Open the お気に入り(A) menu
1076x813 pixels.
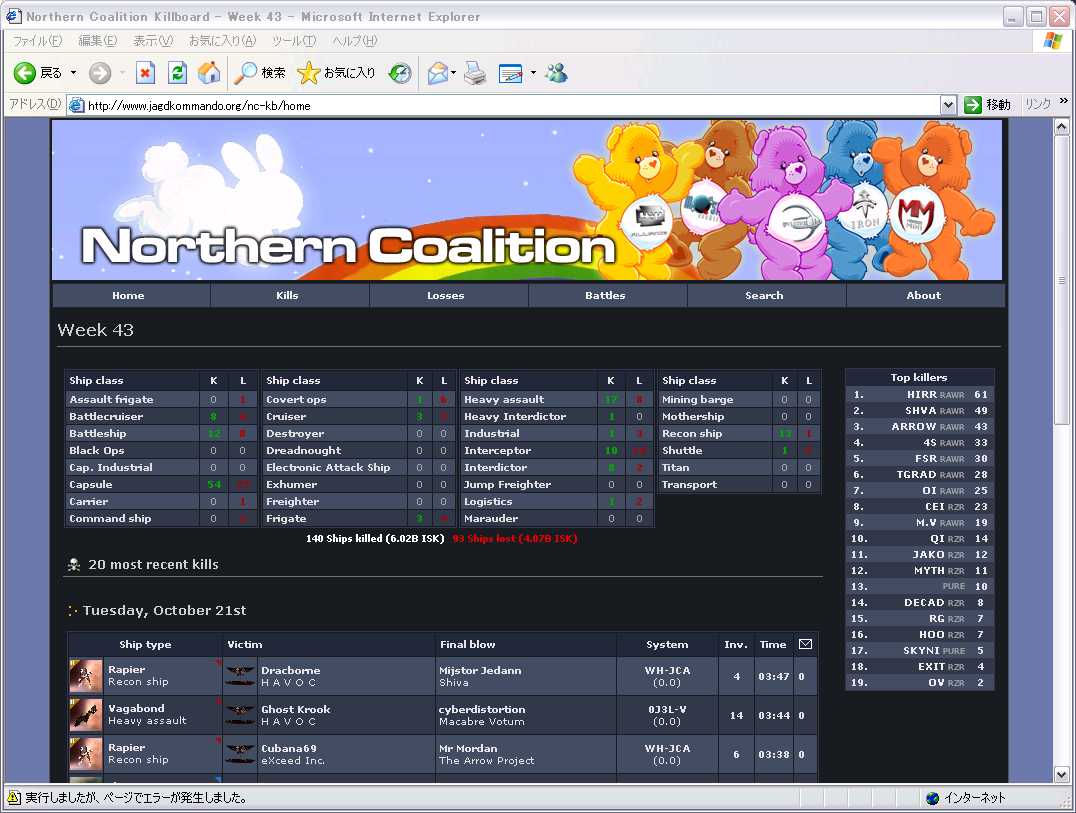click(222, 41)
